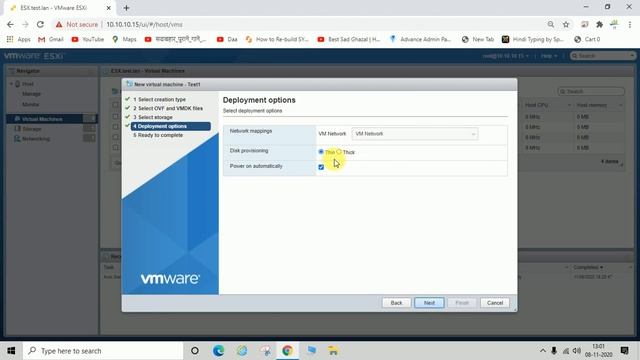This screenshot has height=360, width=640.
Task: Click the Not secure warning icon
Action: pyautogui.click(x=59, y=24)
